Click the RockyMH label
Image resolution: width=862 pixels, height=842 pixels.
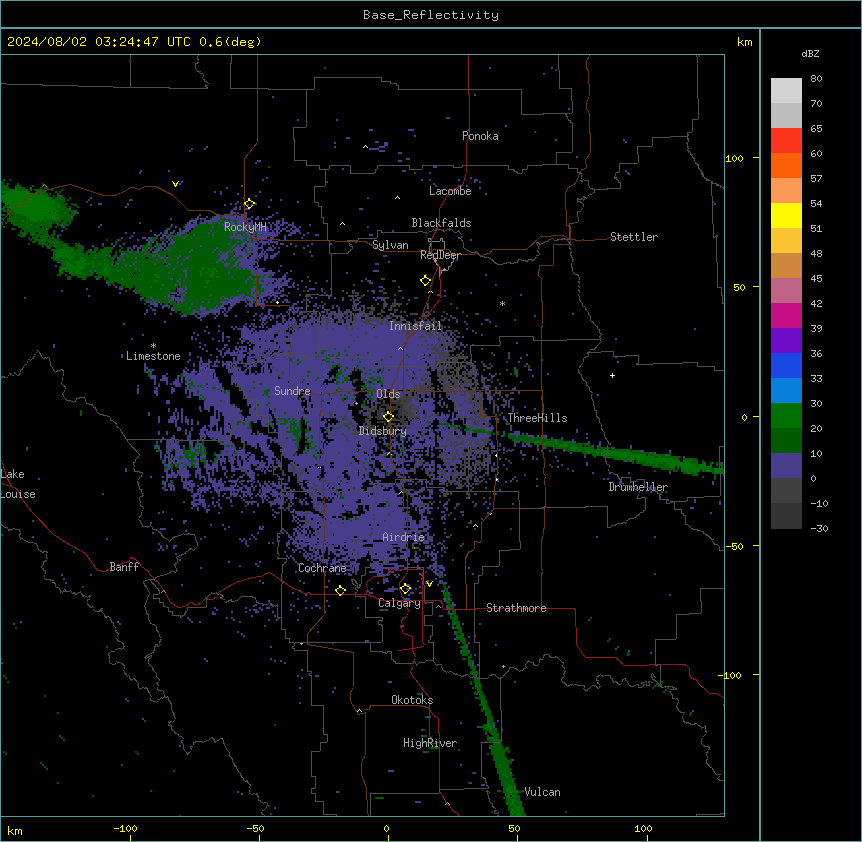pos(245,227)
